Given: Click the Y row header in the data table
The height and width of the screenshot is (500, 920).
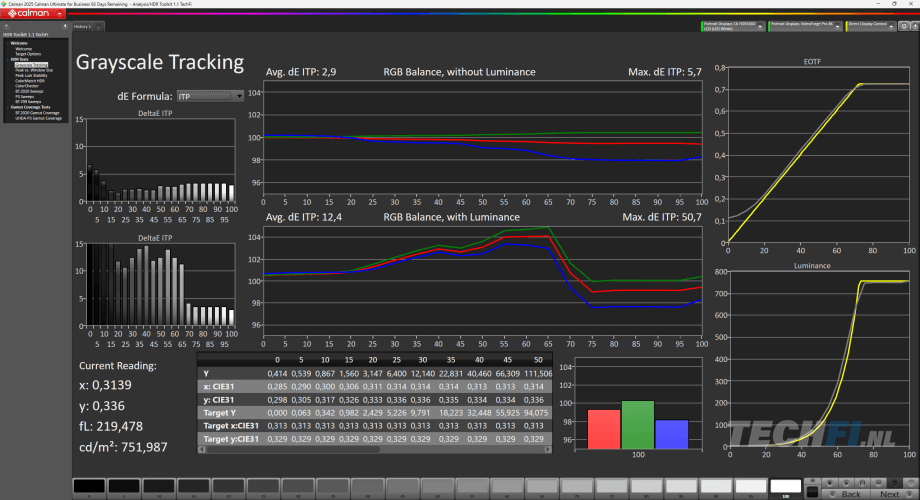Looking at the screenshot, I should [206, 373].
